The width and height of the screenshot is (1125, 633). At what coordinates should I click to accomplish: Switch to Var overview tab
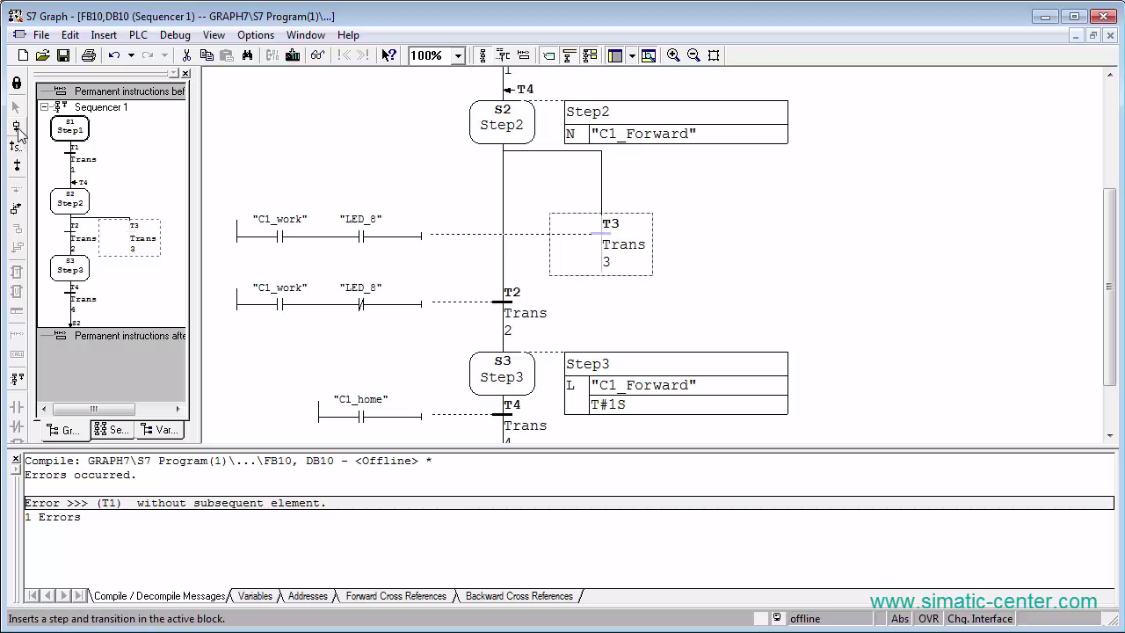[159, 430]
